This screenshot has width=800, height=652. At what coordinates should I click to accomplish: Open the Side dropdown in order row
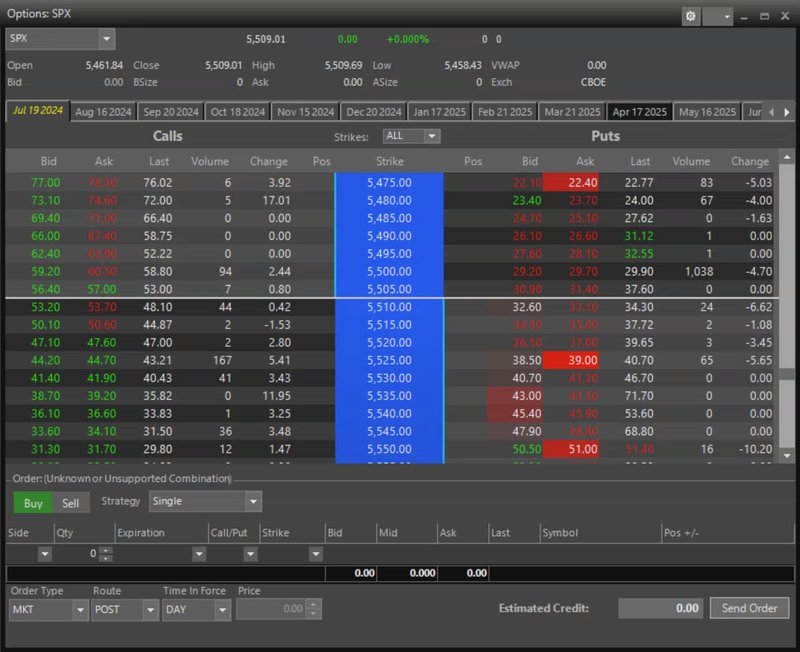45,554
